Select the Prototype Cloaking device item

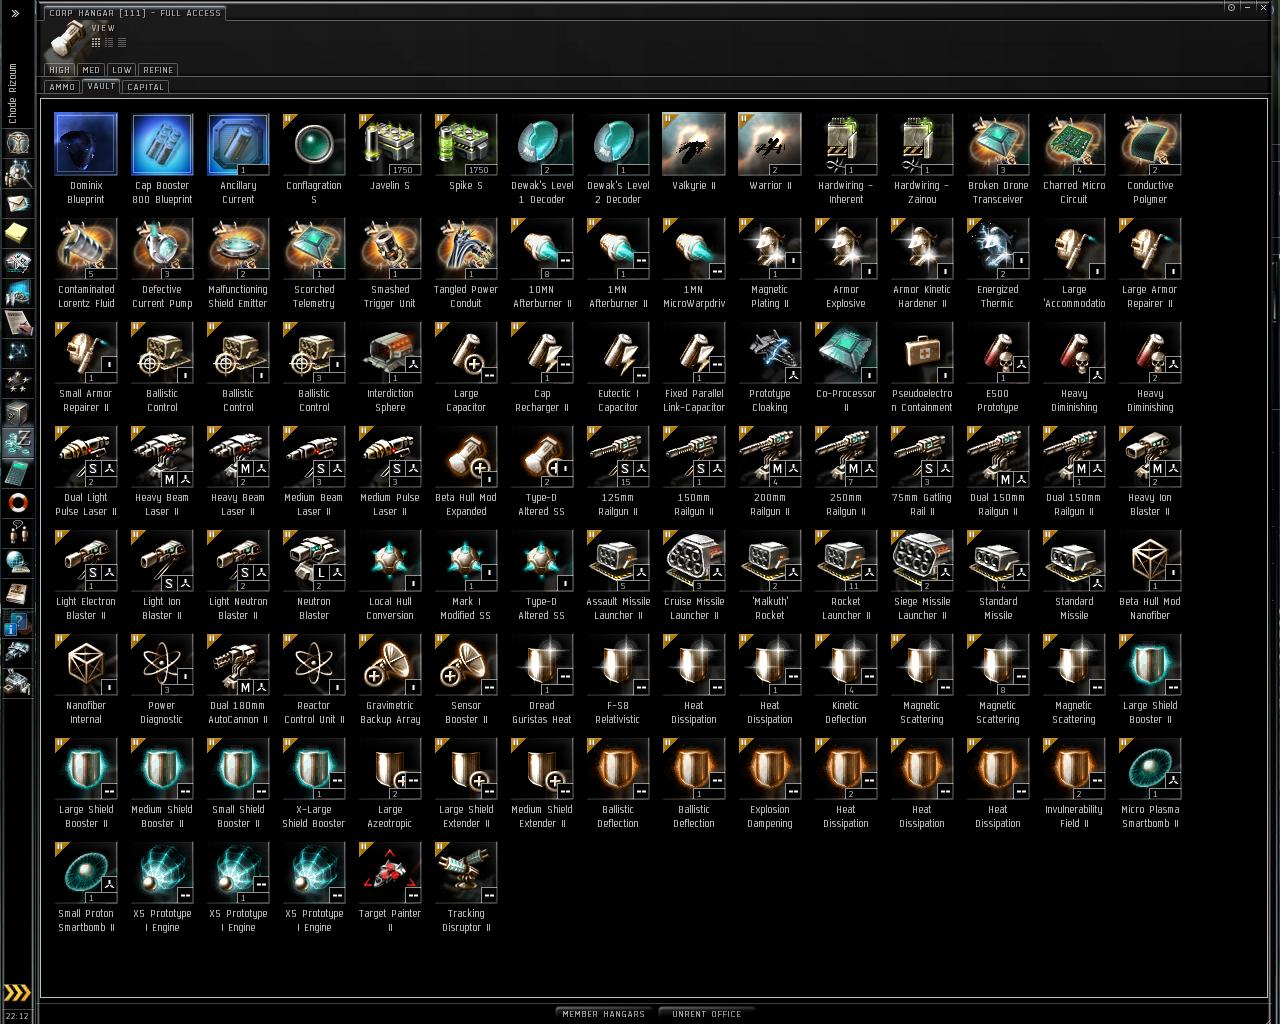coord(770,367)
